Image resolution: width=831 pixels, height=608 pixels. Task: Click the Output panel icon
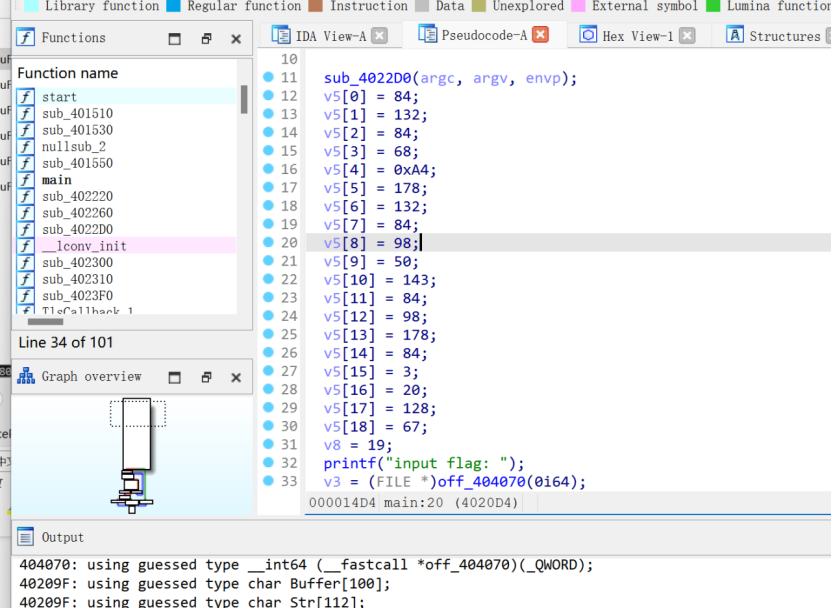tap(25, 537)
